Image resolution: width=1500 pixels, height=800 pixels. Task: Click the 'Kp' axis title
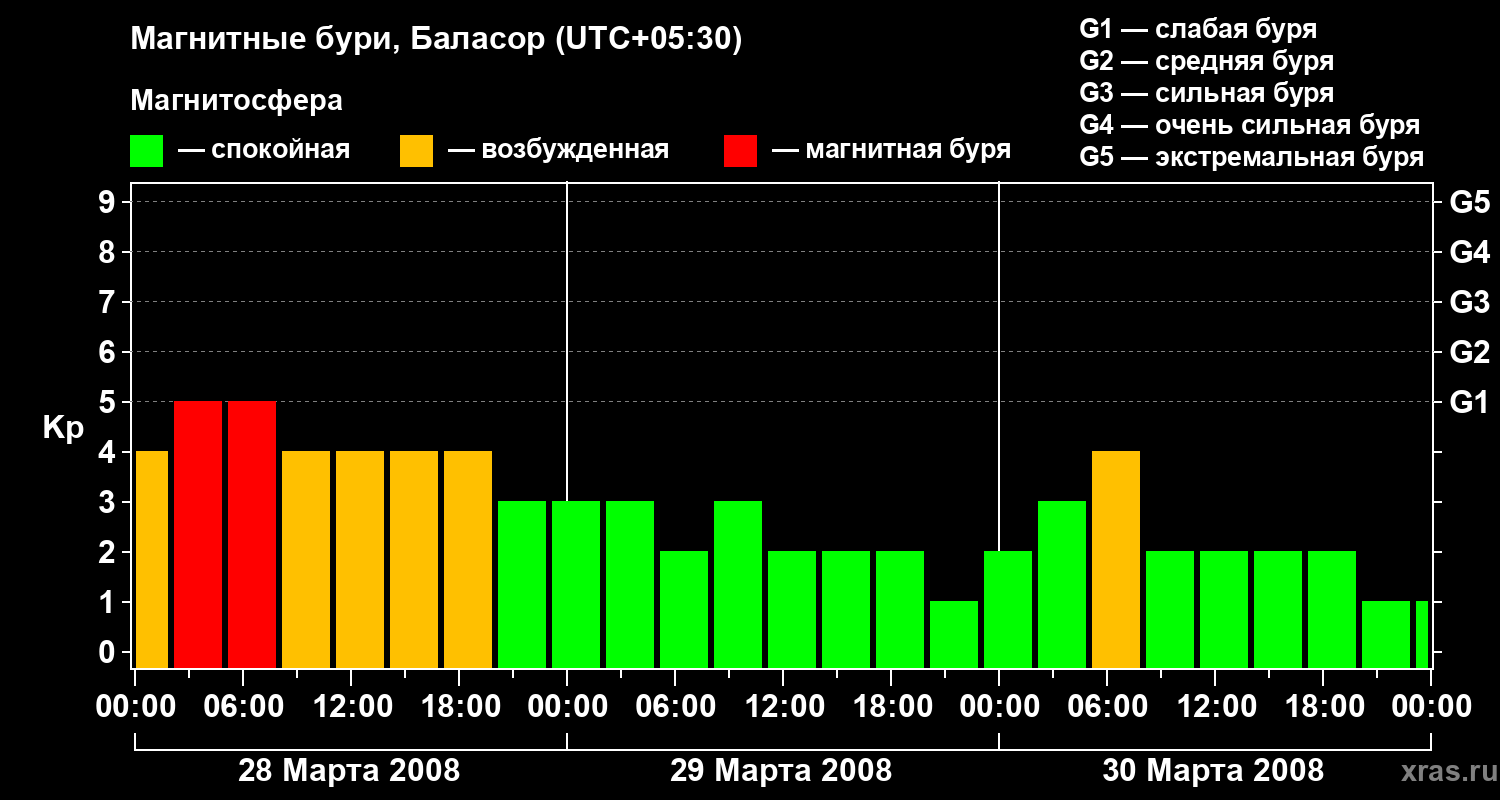point(64,427)
